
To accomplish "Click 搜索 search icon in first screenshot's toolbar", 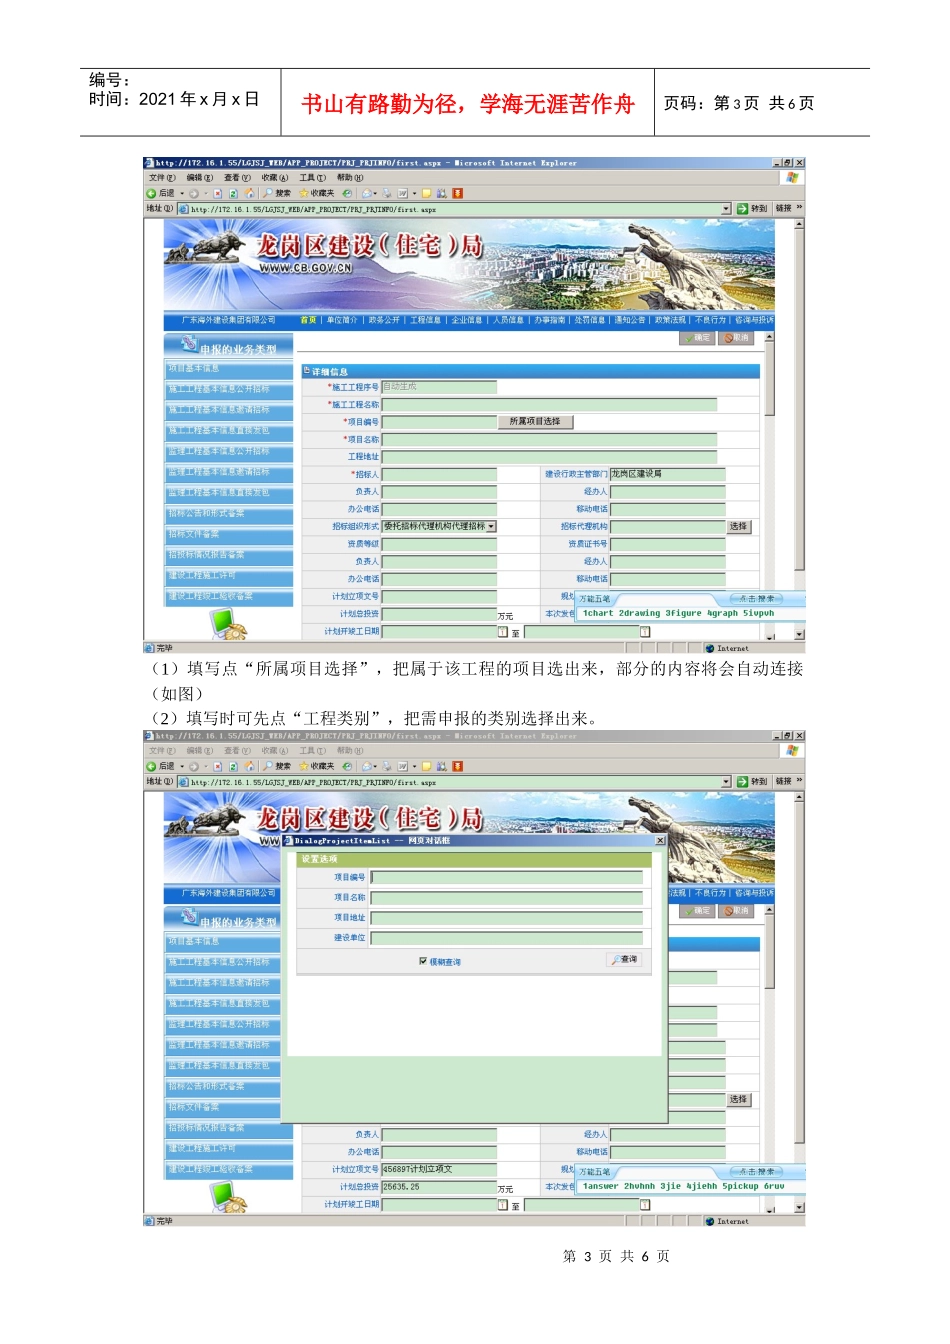I will (x=267, y=193).
